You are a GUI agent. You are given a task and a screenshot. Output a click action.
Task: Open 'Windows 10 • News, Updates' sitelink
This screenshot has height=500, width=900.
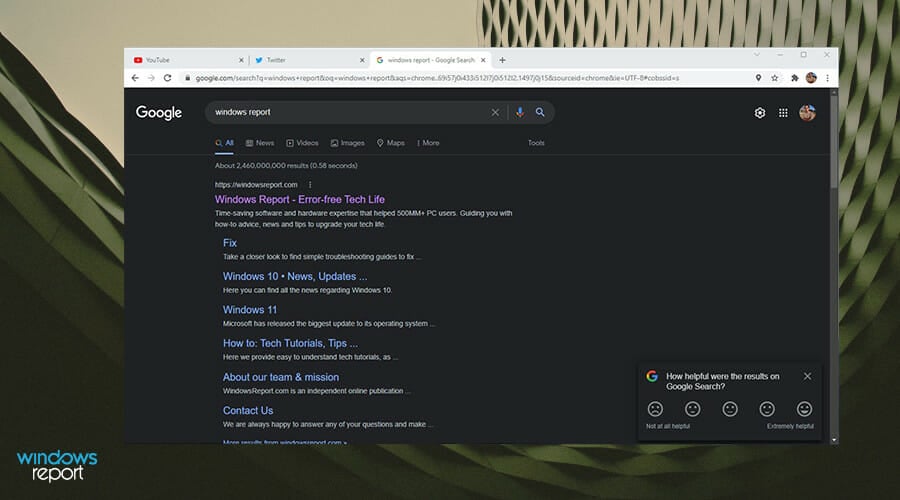click(295, 276)
